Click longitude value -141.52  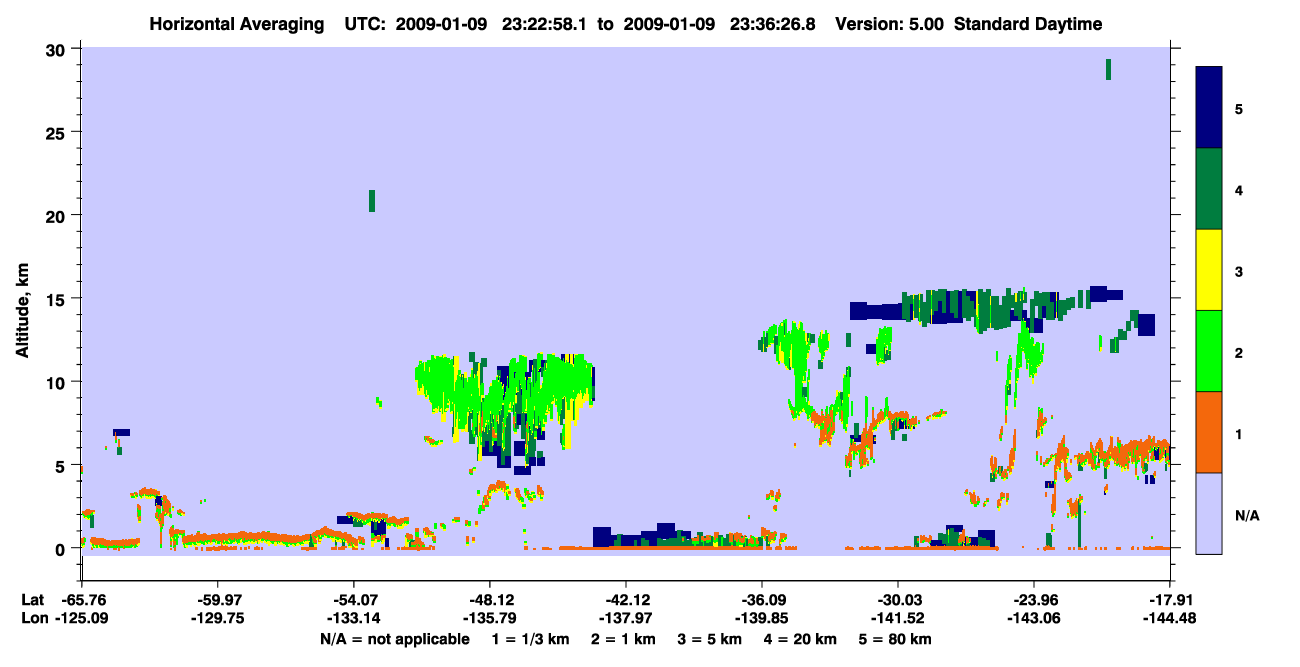(x=898, y=618)
